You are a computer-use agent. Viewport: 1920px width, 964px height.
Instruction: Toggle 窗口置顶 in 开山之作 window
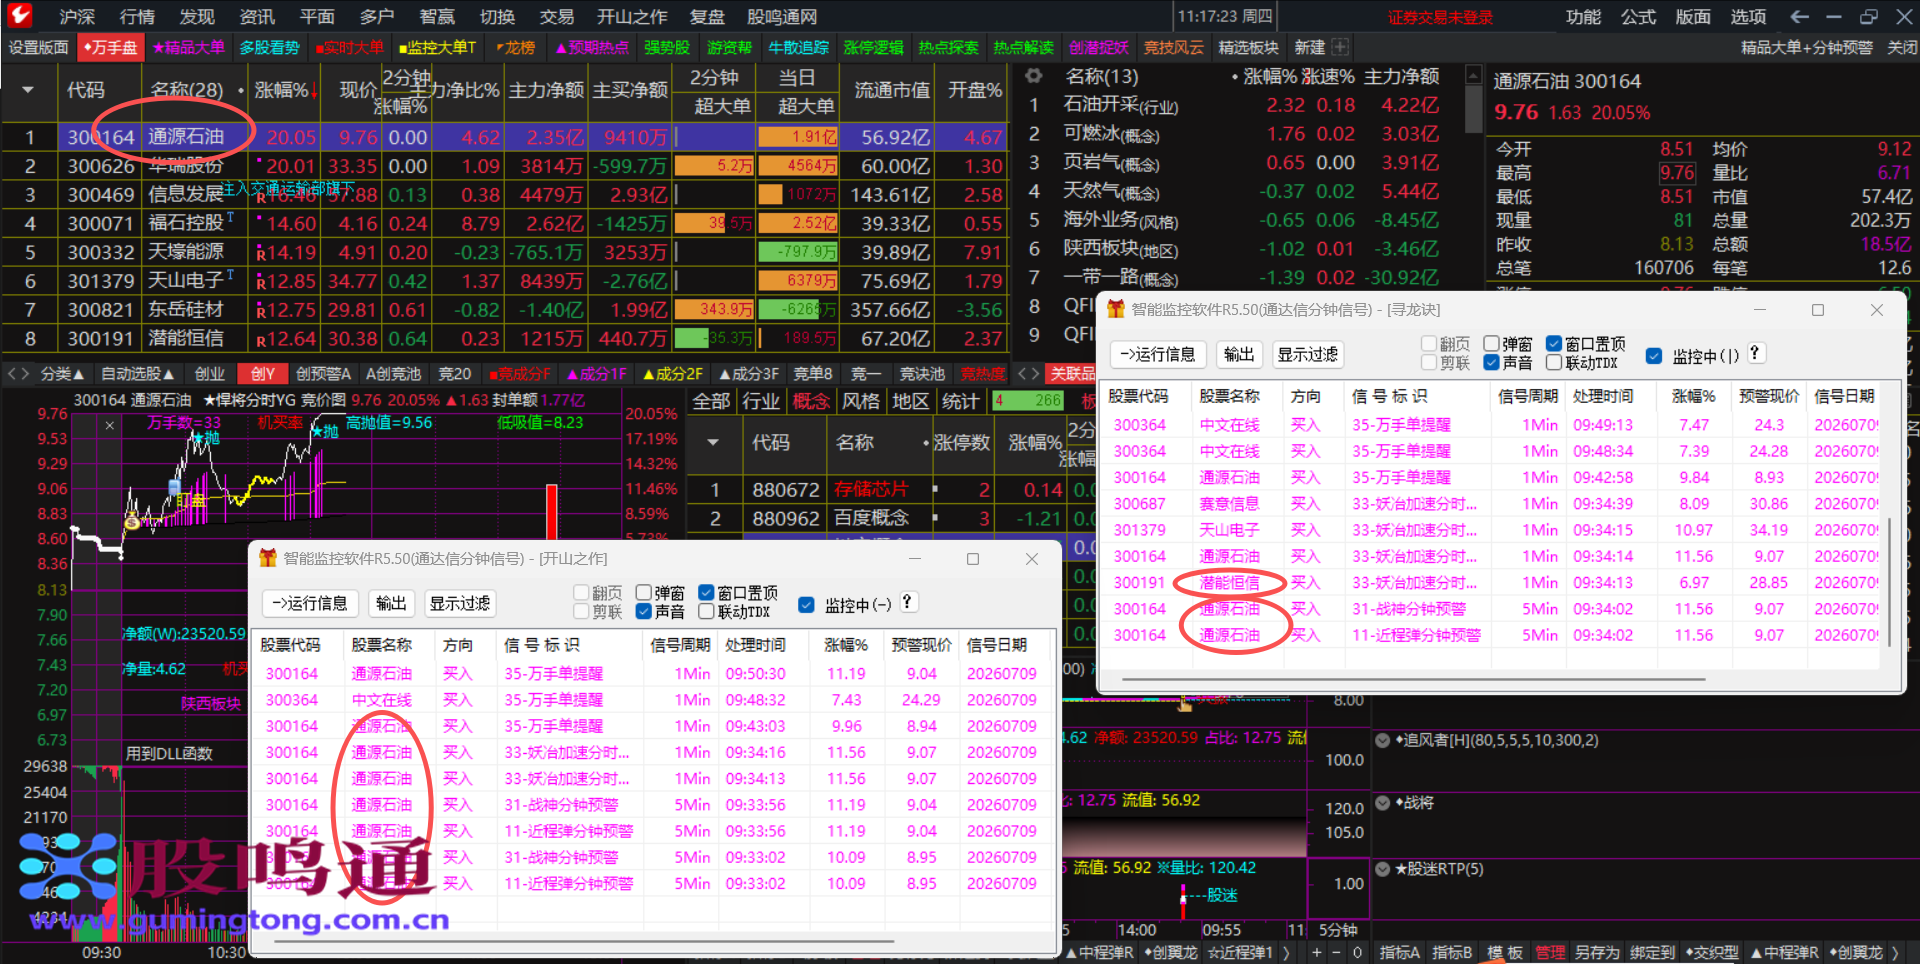pos(706,593)
